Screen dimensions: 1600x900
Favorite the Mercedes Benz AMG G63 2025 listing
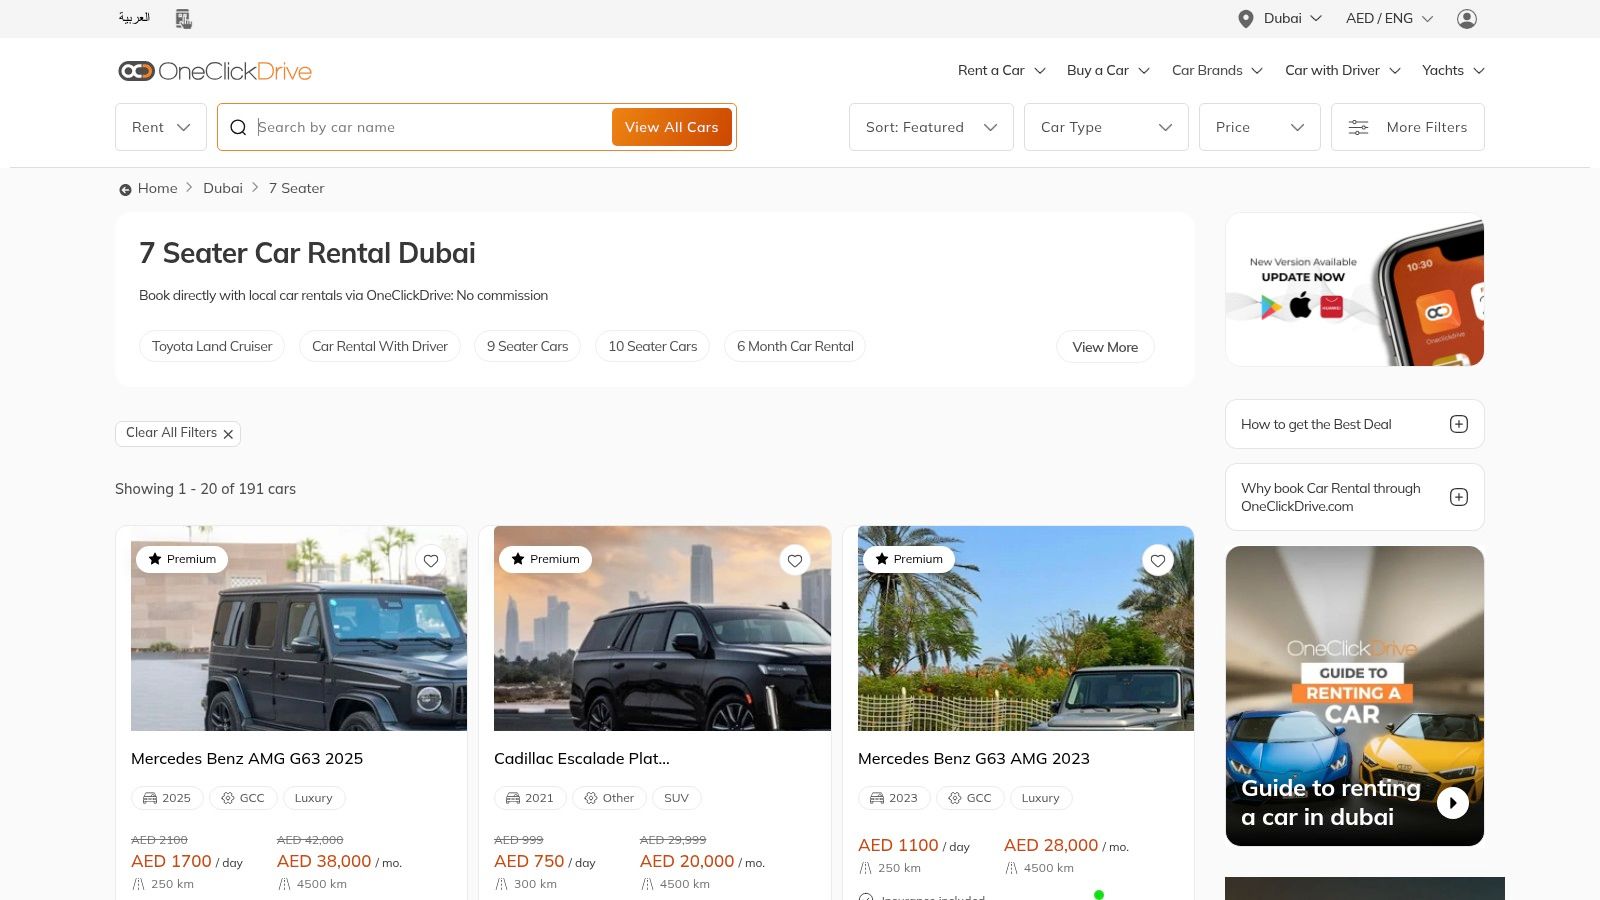coord(431,561)
